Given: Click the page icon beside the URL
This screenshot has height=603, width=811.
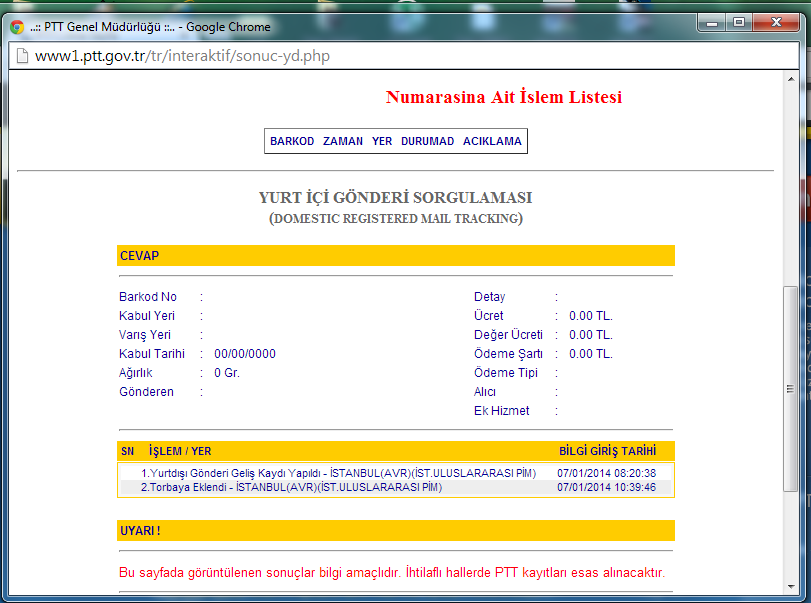Looking at the screenshot, I should point(22,56).
